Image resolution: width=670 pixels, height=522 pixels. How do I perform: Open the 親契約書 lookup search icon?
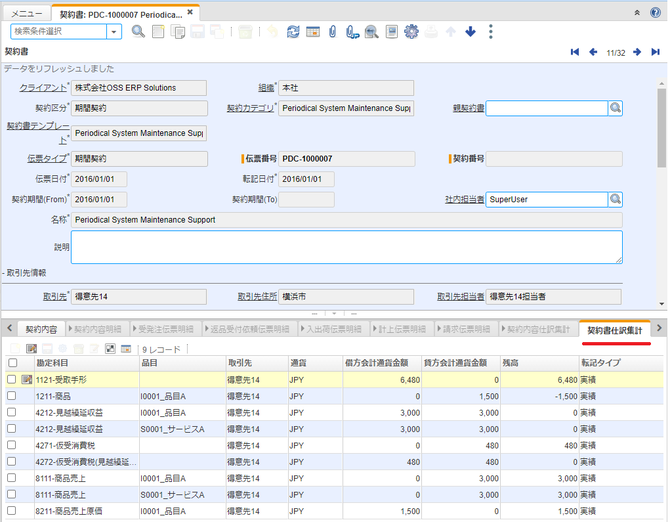615,108
